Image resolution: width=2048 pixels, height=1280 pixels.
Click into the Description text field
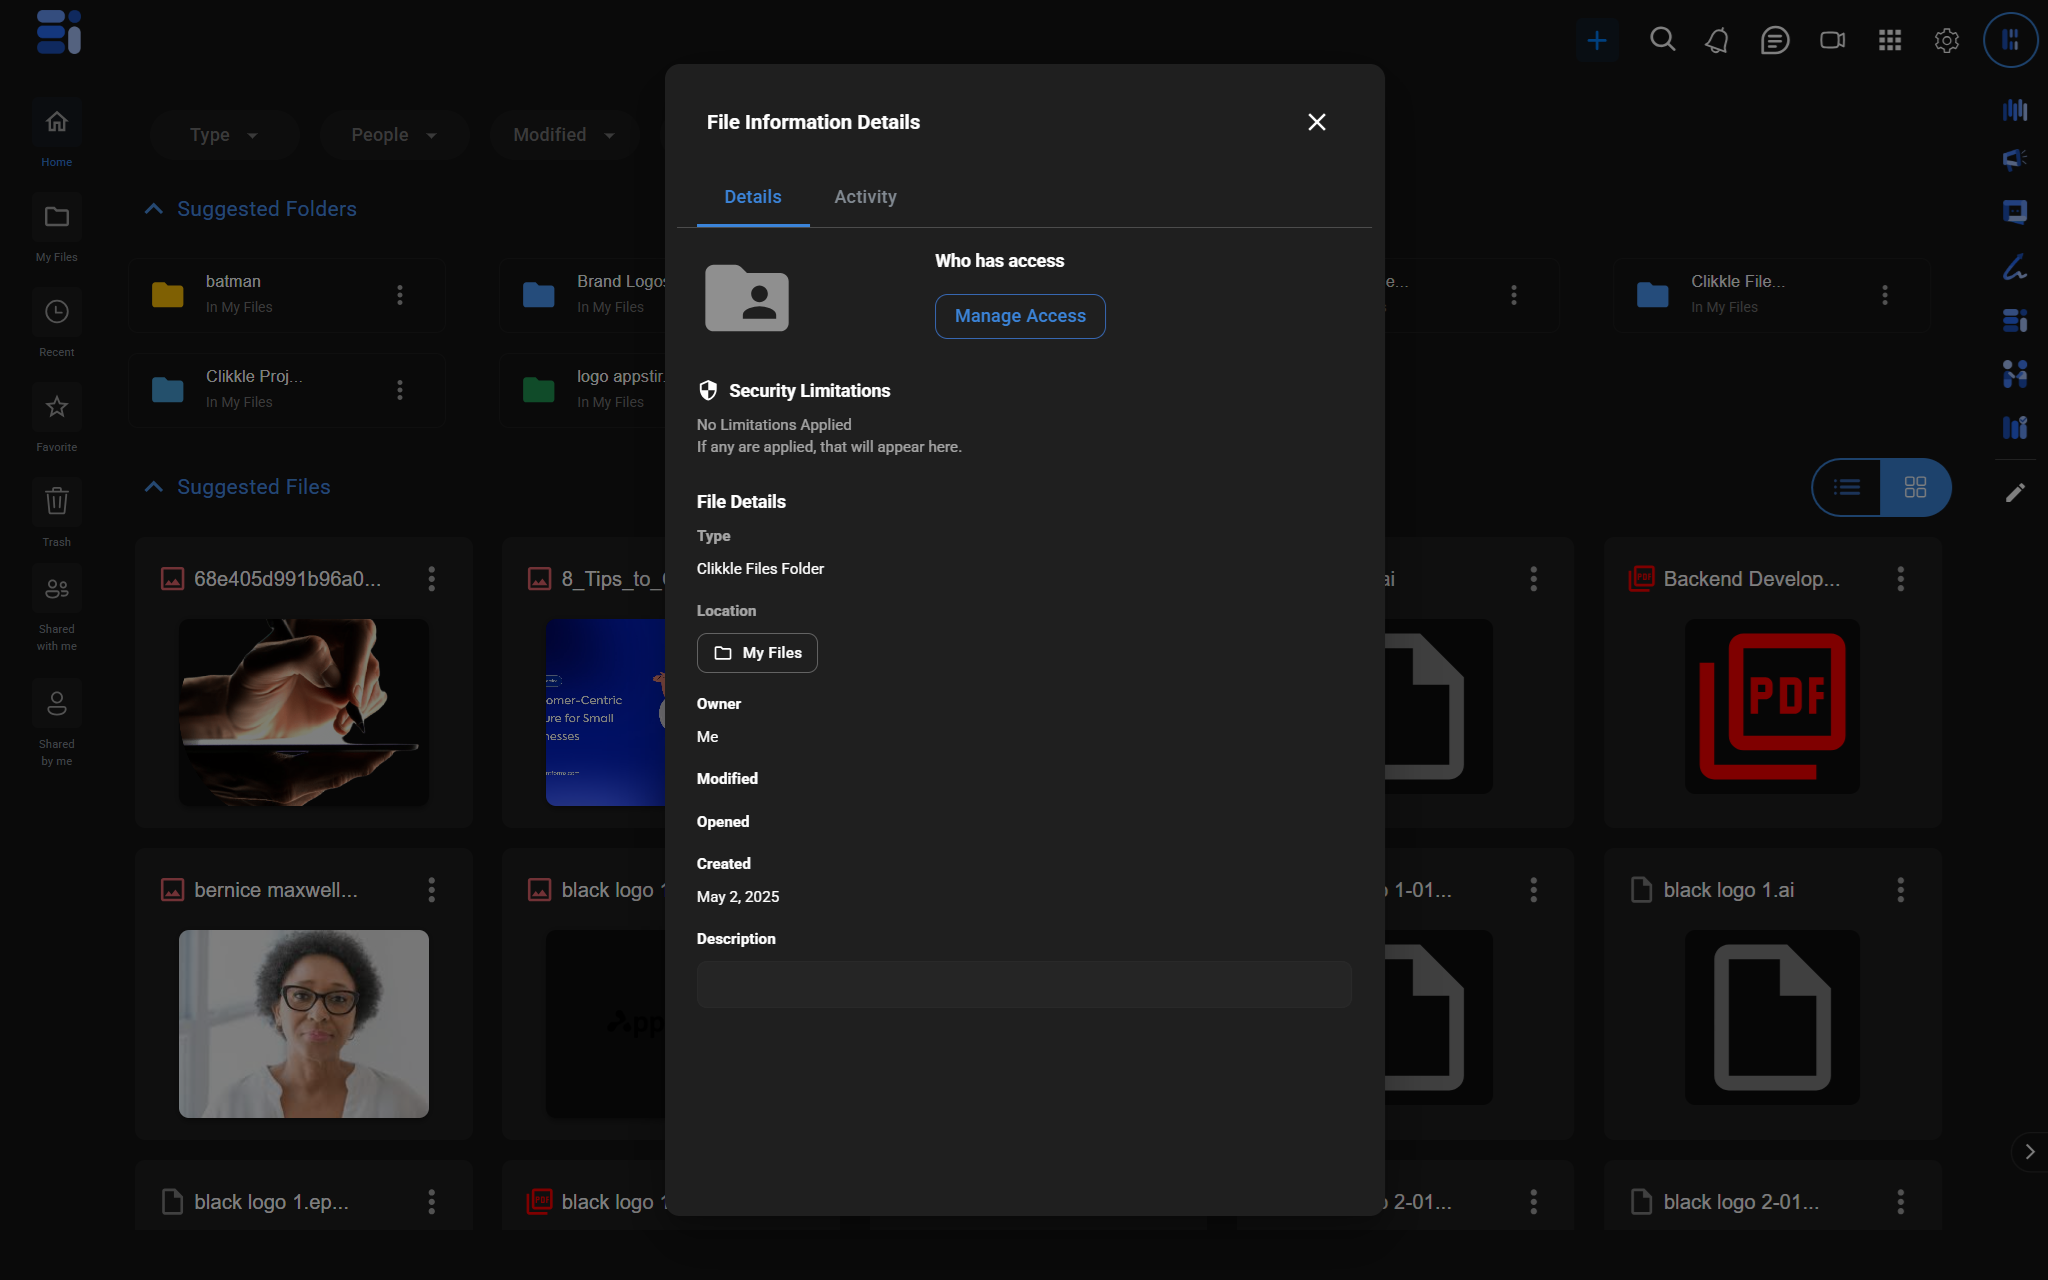[x=1023, y=984]
